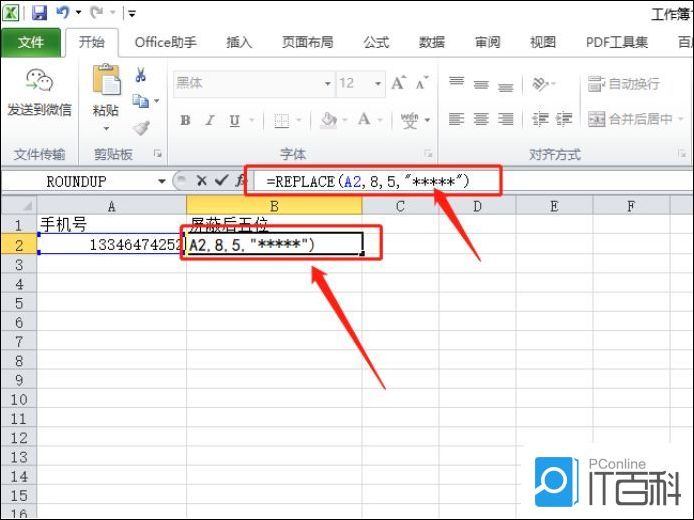Switch to the 开始 Home tab

(x=92, y=42)
